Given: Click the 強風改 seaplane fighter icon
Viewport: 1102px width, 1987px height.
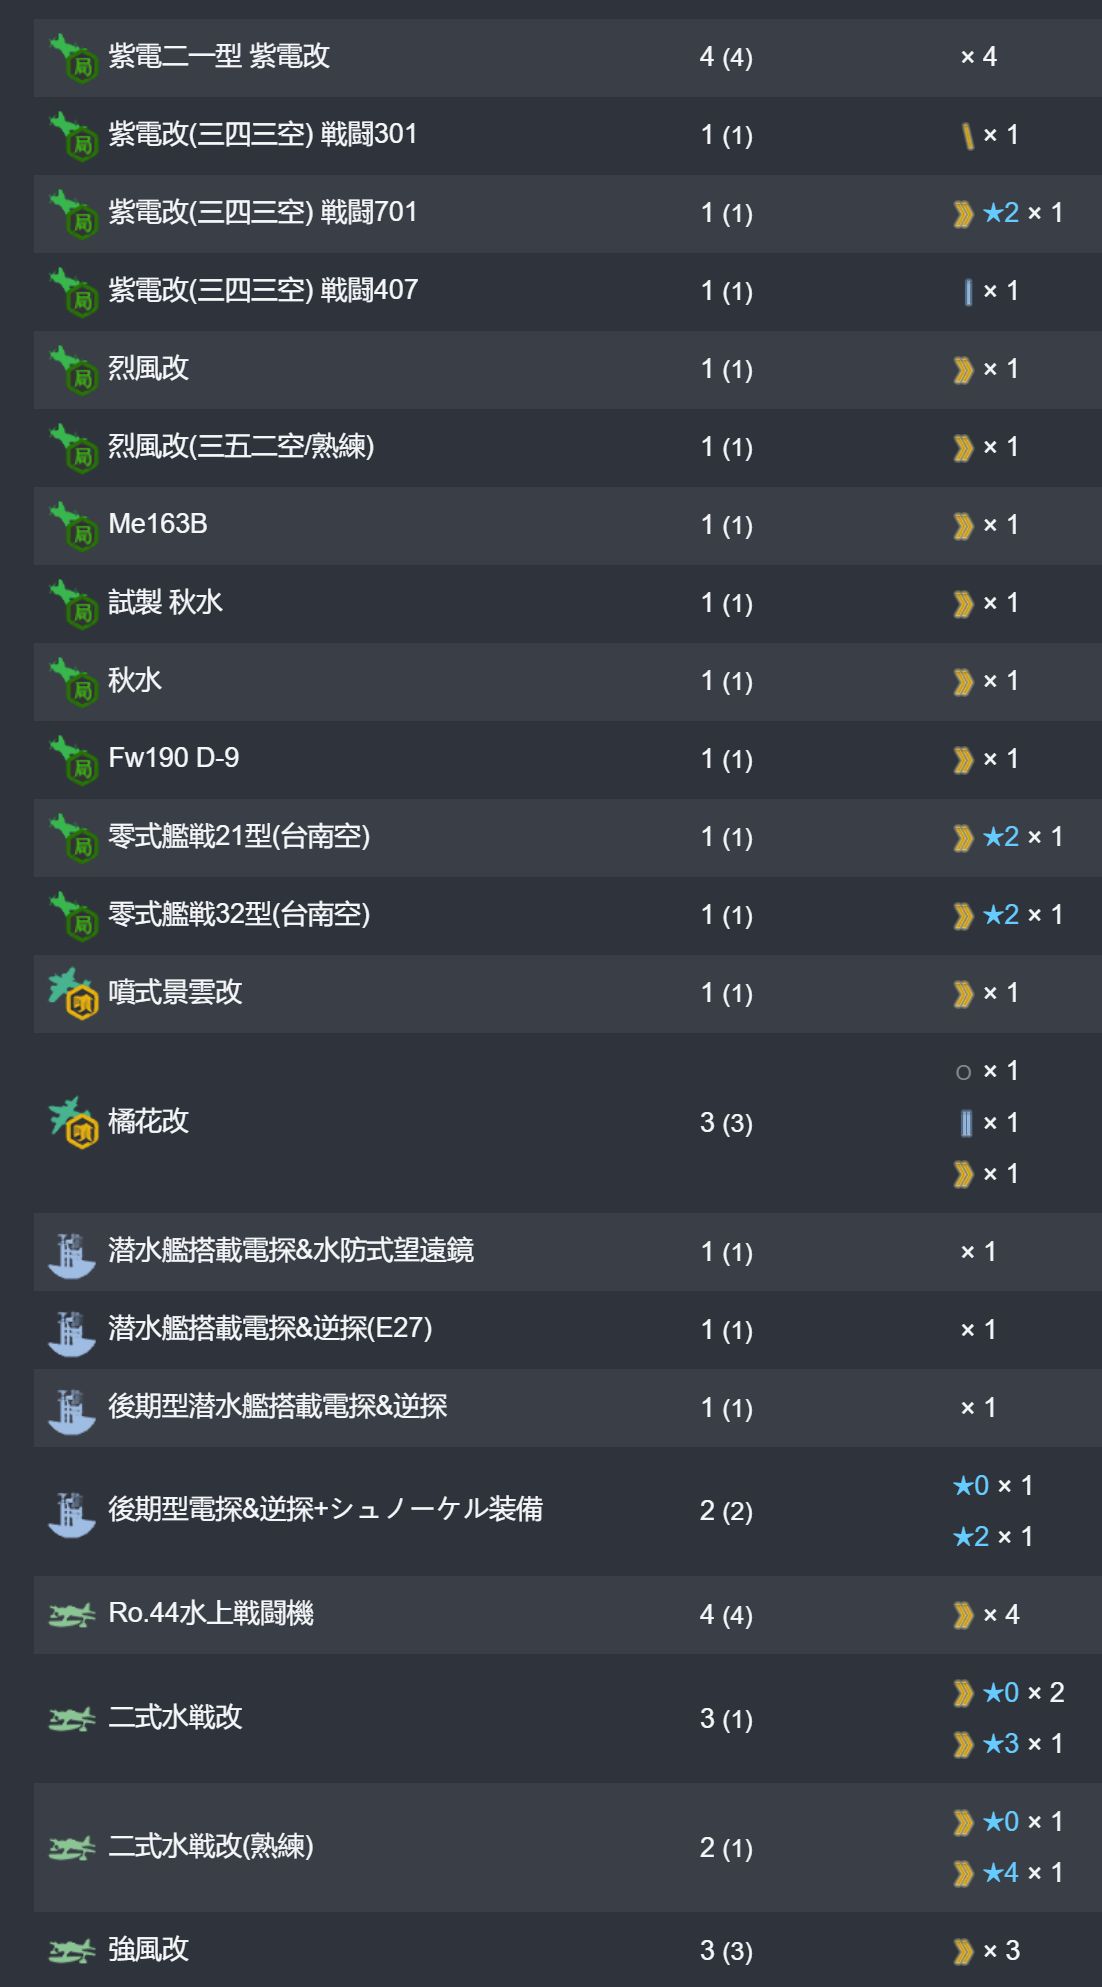Looking at the screenshot, I should (x=72, y=1951).
